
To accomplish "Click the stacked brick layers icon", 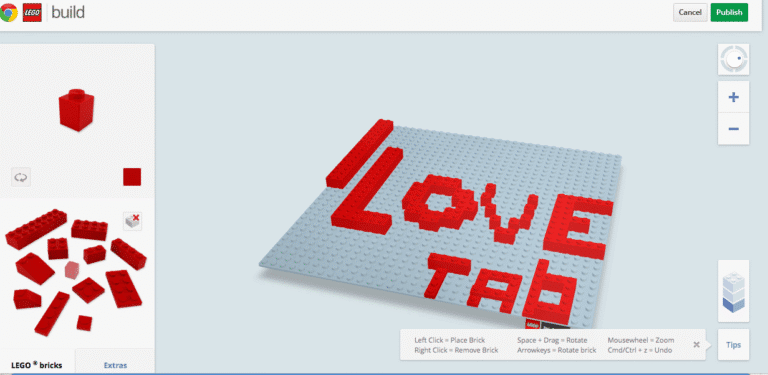I will [733, 292].
